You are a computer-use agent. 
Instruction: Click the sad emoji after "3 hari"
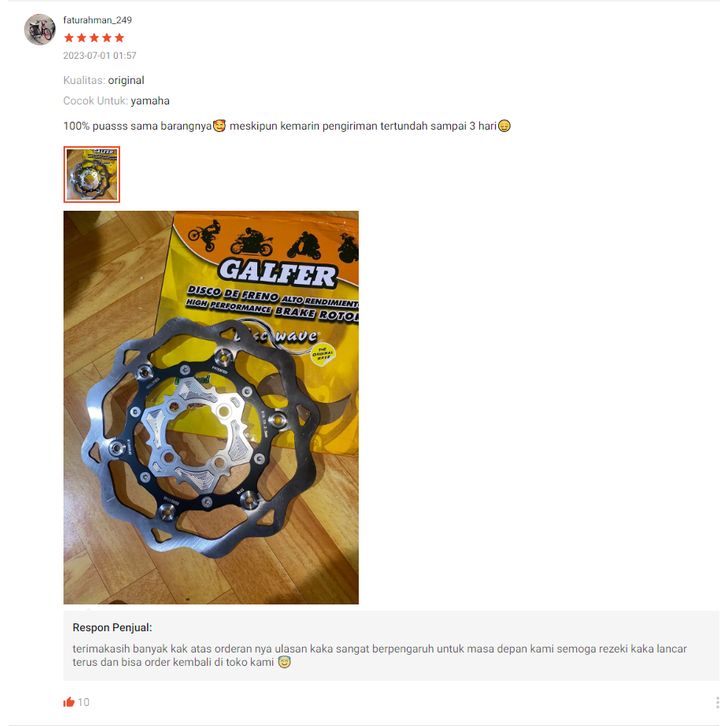point(504,126)
